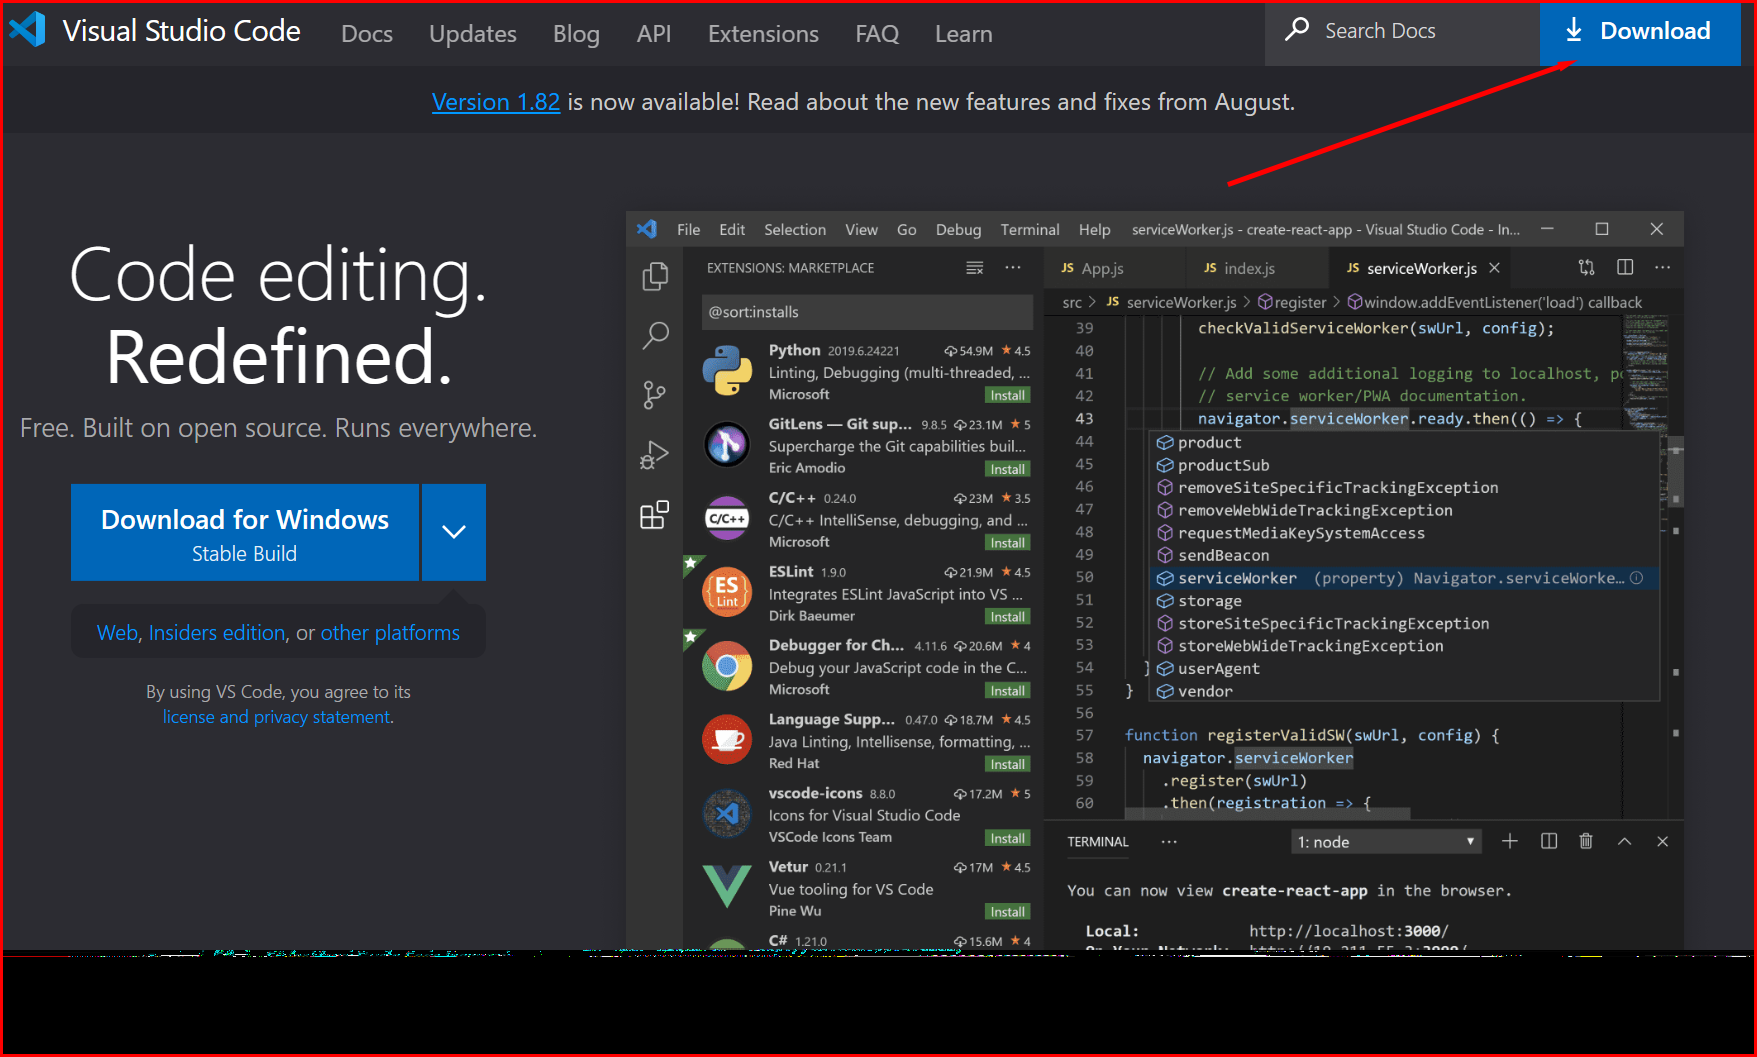Install the GitLens extension
The image size is (1757, 1057).
click(1007, 469)
